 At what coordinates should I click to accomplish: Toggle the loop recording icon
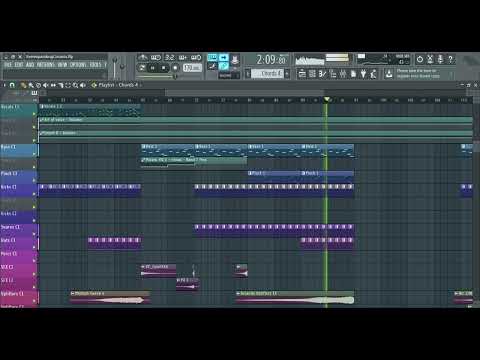click(196, 57)
